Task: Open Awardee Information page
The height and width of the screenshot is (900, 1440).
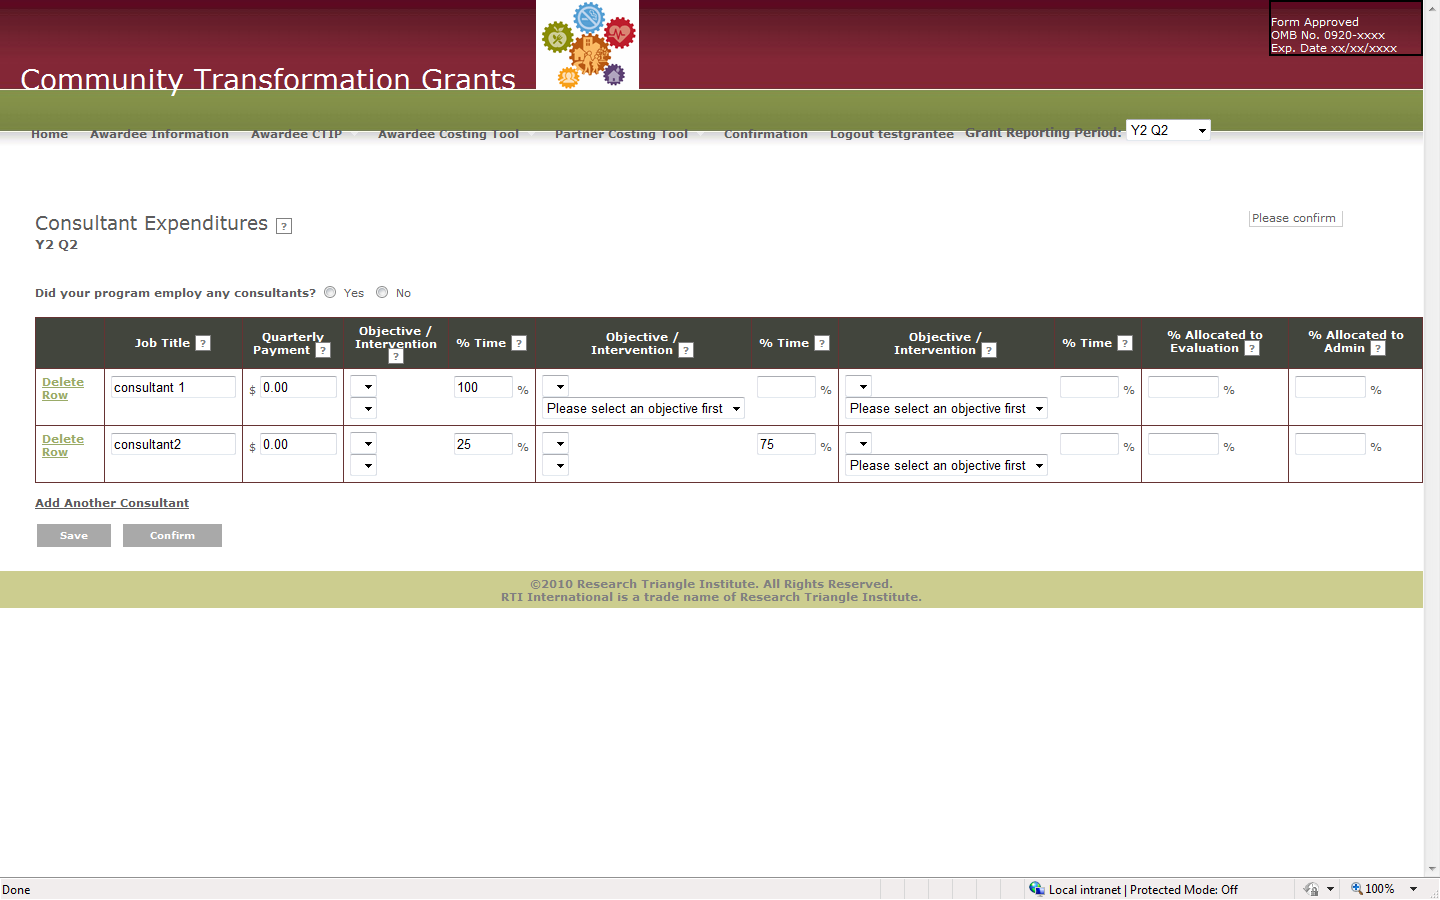Action: (x=160, y=134)
